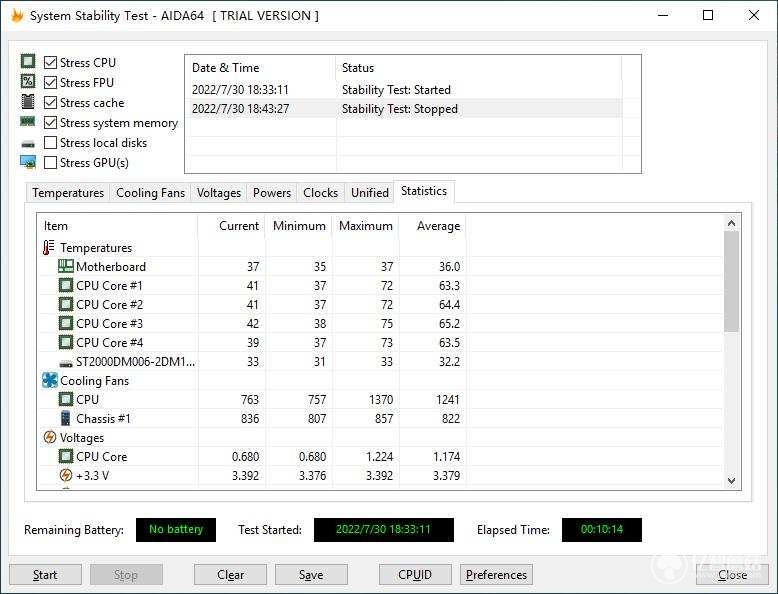Click the Voltages group label in list
778x594 pixels.
coord(82,438)
